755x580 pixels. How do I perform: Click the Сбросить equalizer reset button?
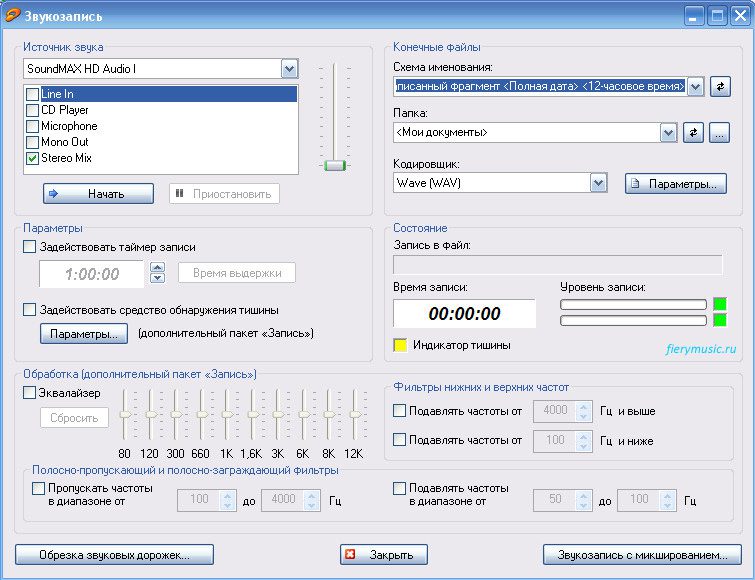coord(74,418)
